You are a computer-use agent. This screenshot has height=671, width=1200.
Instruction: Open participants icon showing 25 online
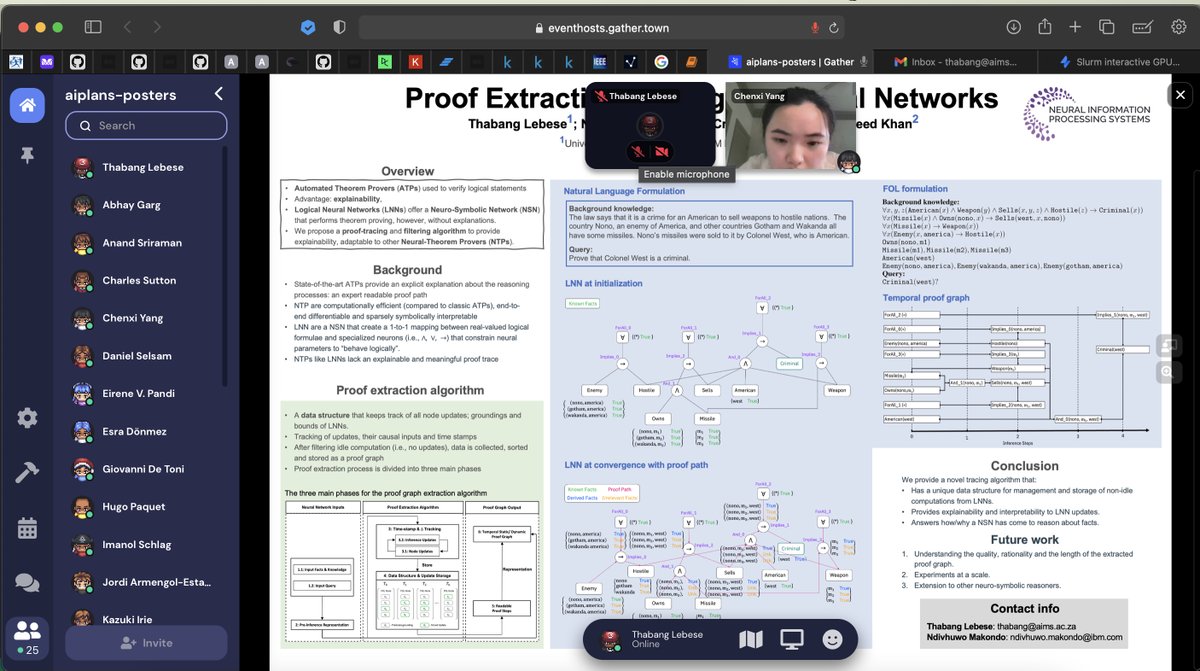coord(27,637)
